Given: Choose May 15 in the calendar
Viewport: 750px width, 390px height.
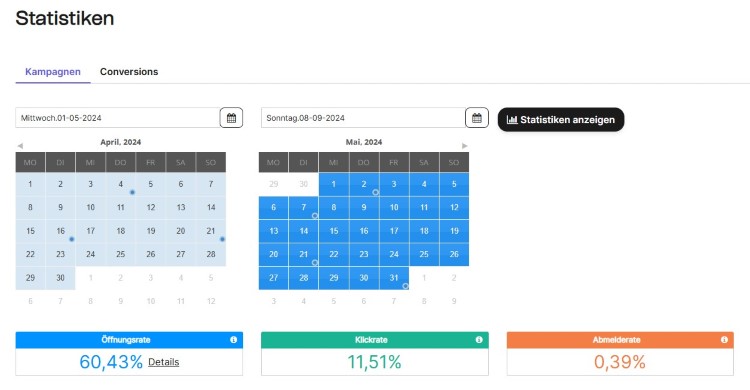Looking at the screenshot, I should tap(333, 231).
